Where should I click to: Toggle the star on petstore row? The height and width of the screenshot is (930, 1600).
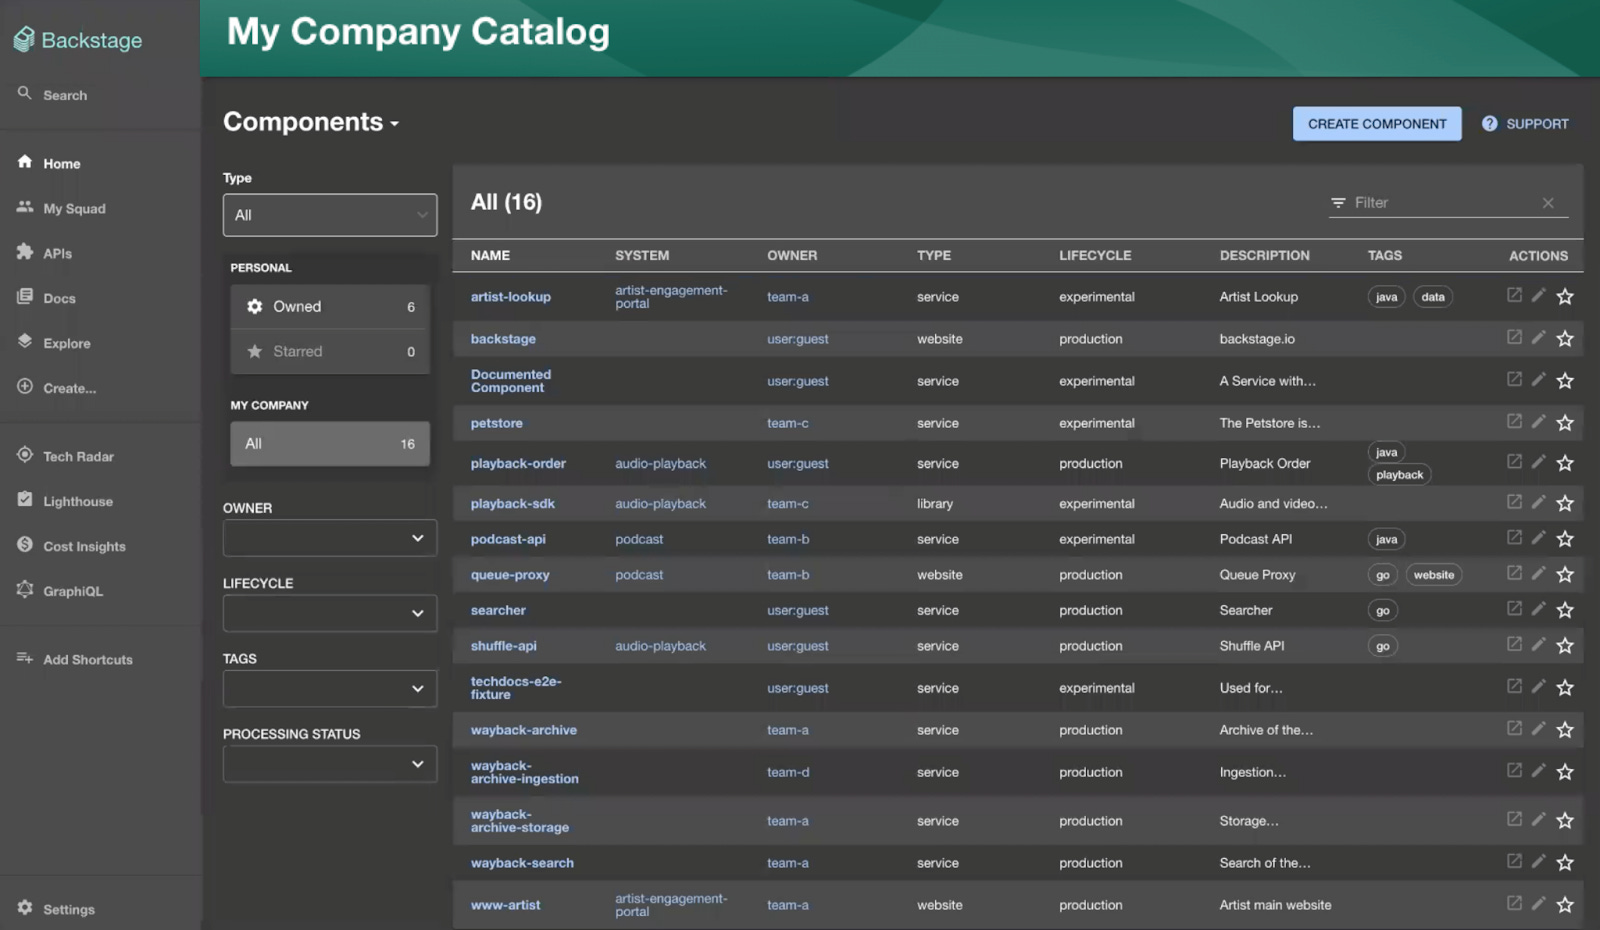click(x=1564, y=422)
